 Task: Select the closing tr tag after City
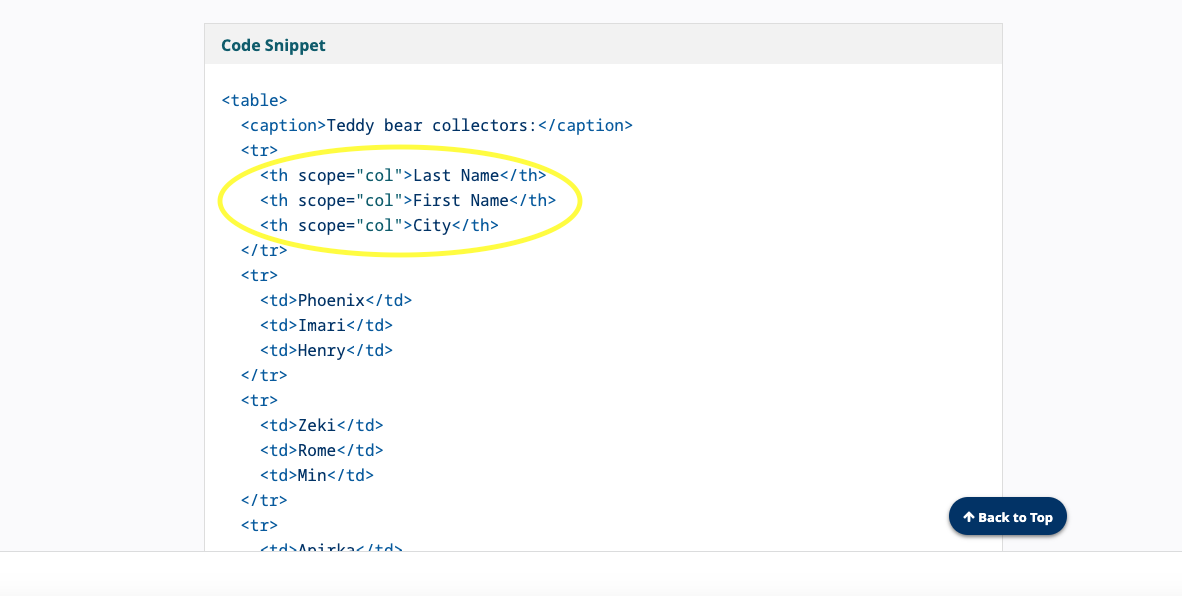click(264, 250)
